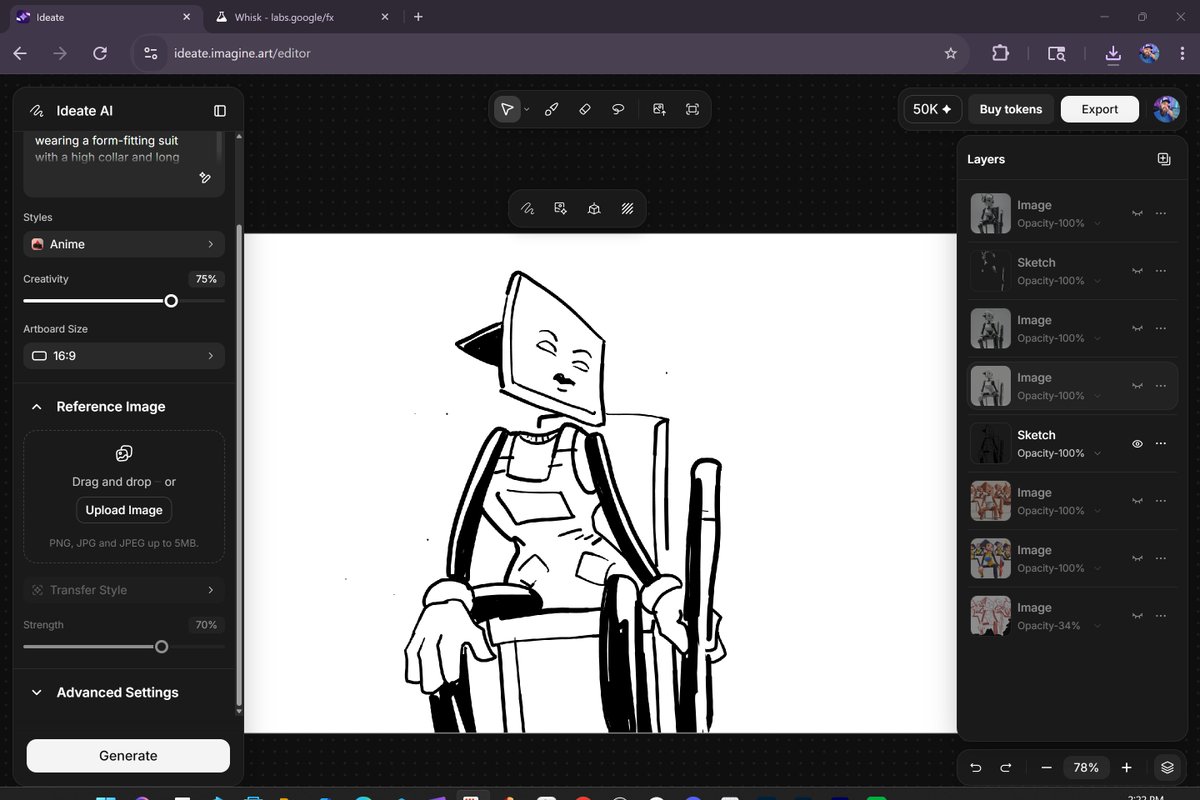Collapse the Ideate AI side panel icon
This screenshot has height=800, width=1200.
click(x=220, y=111)
